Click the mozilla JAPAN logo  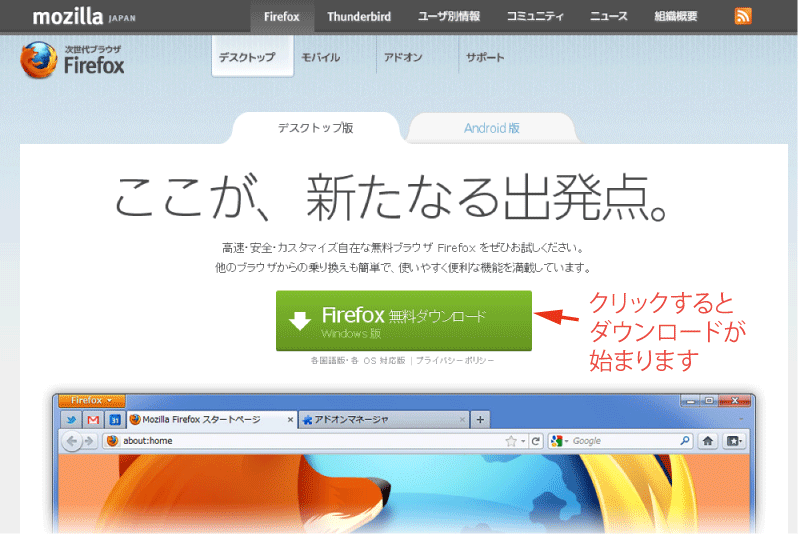(x=84, y=17)
